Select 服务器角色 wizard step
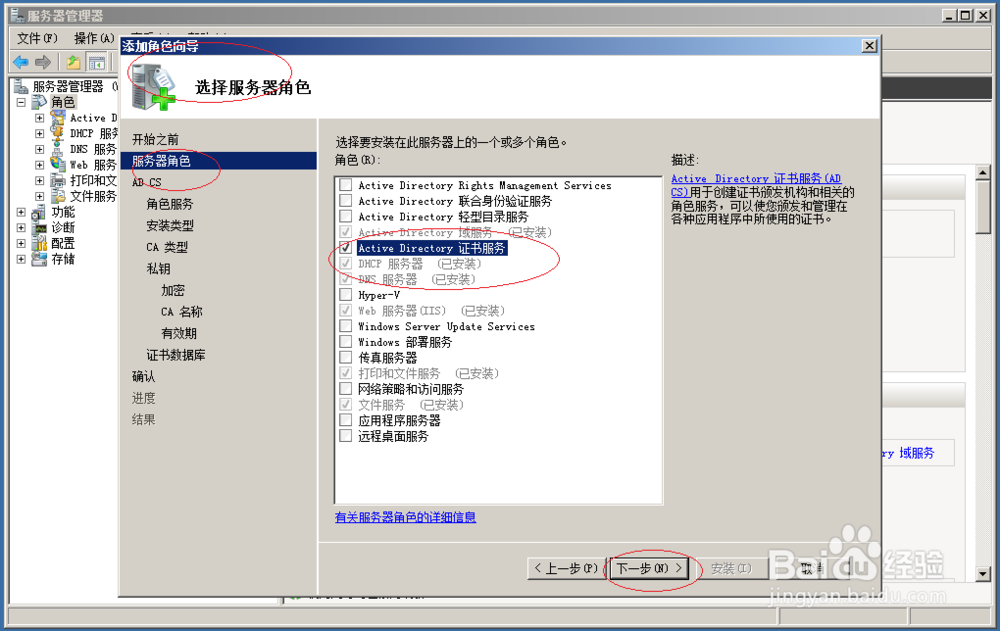 [x=218, y=161]
